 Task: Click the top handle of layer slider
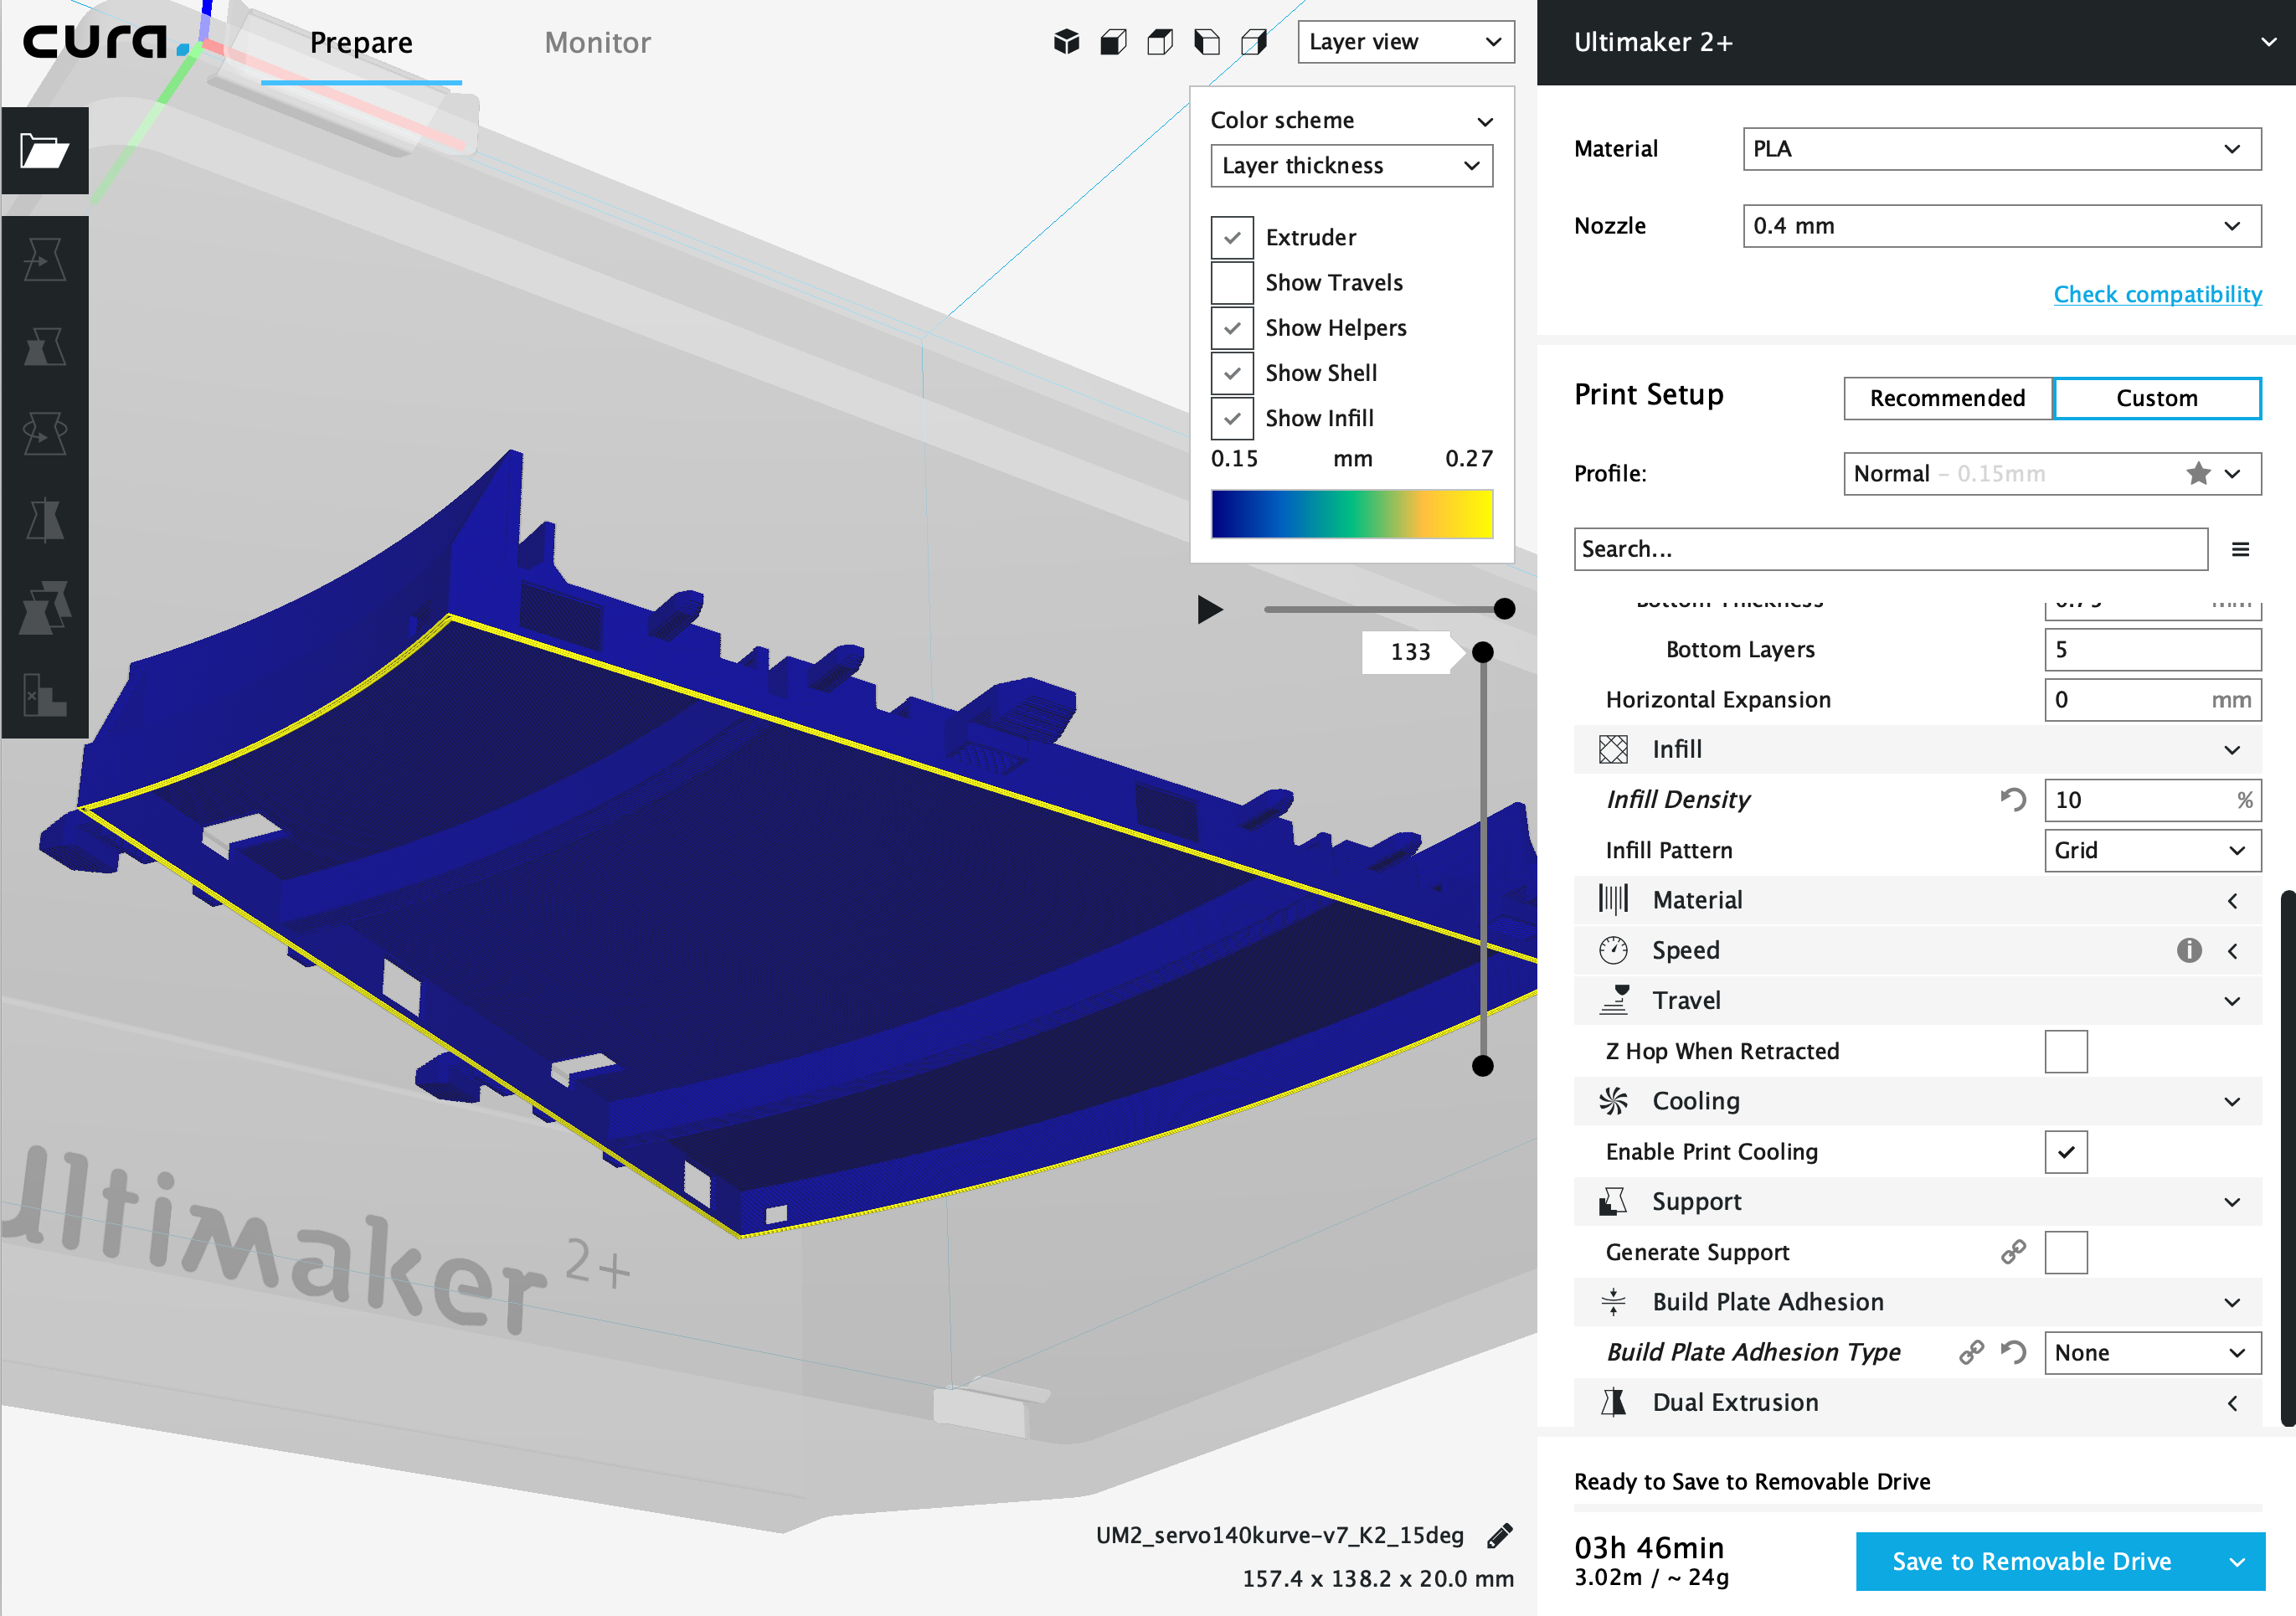click(1483, 652)
